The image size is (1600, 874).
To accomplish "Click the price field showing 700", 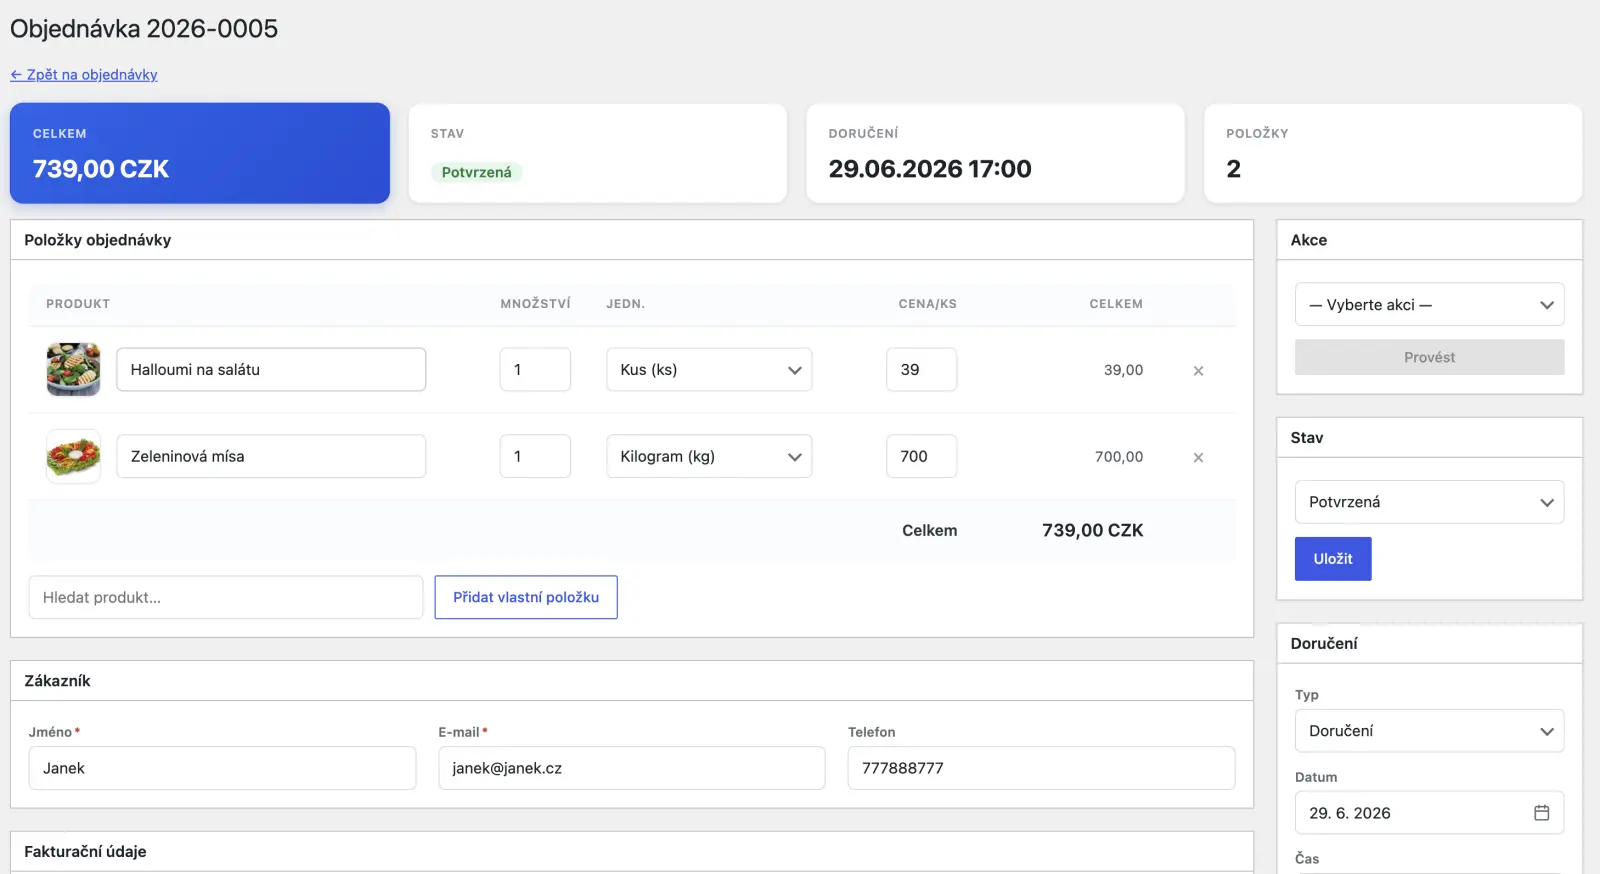I will 921,456.
